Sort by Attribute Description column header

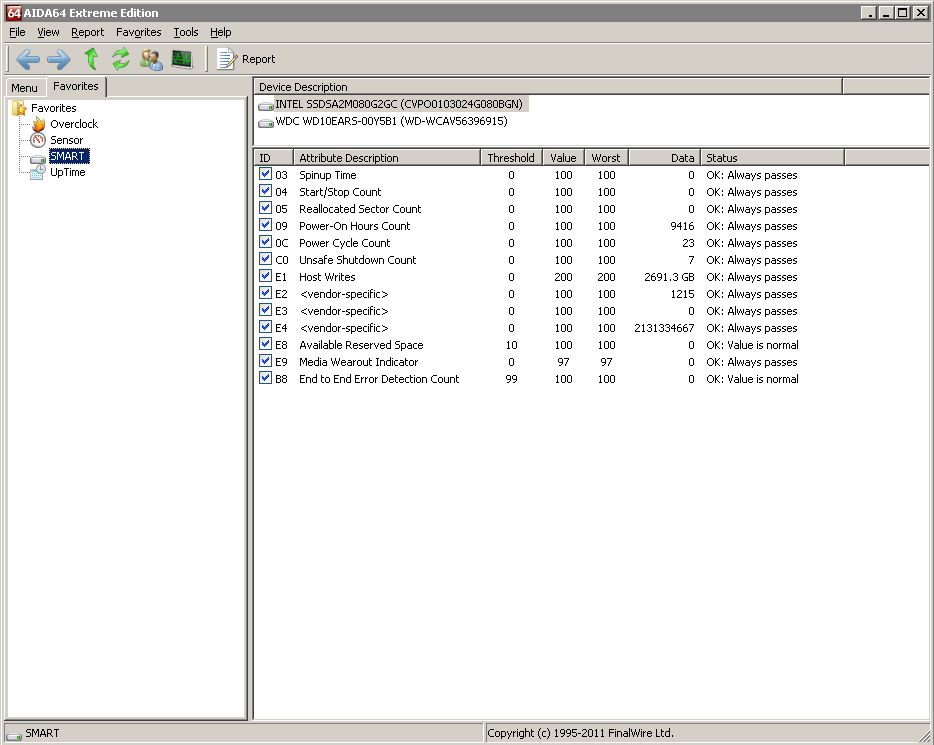click(387, 158)
